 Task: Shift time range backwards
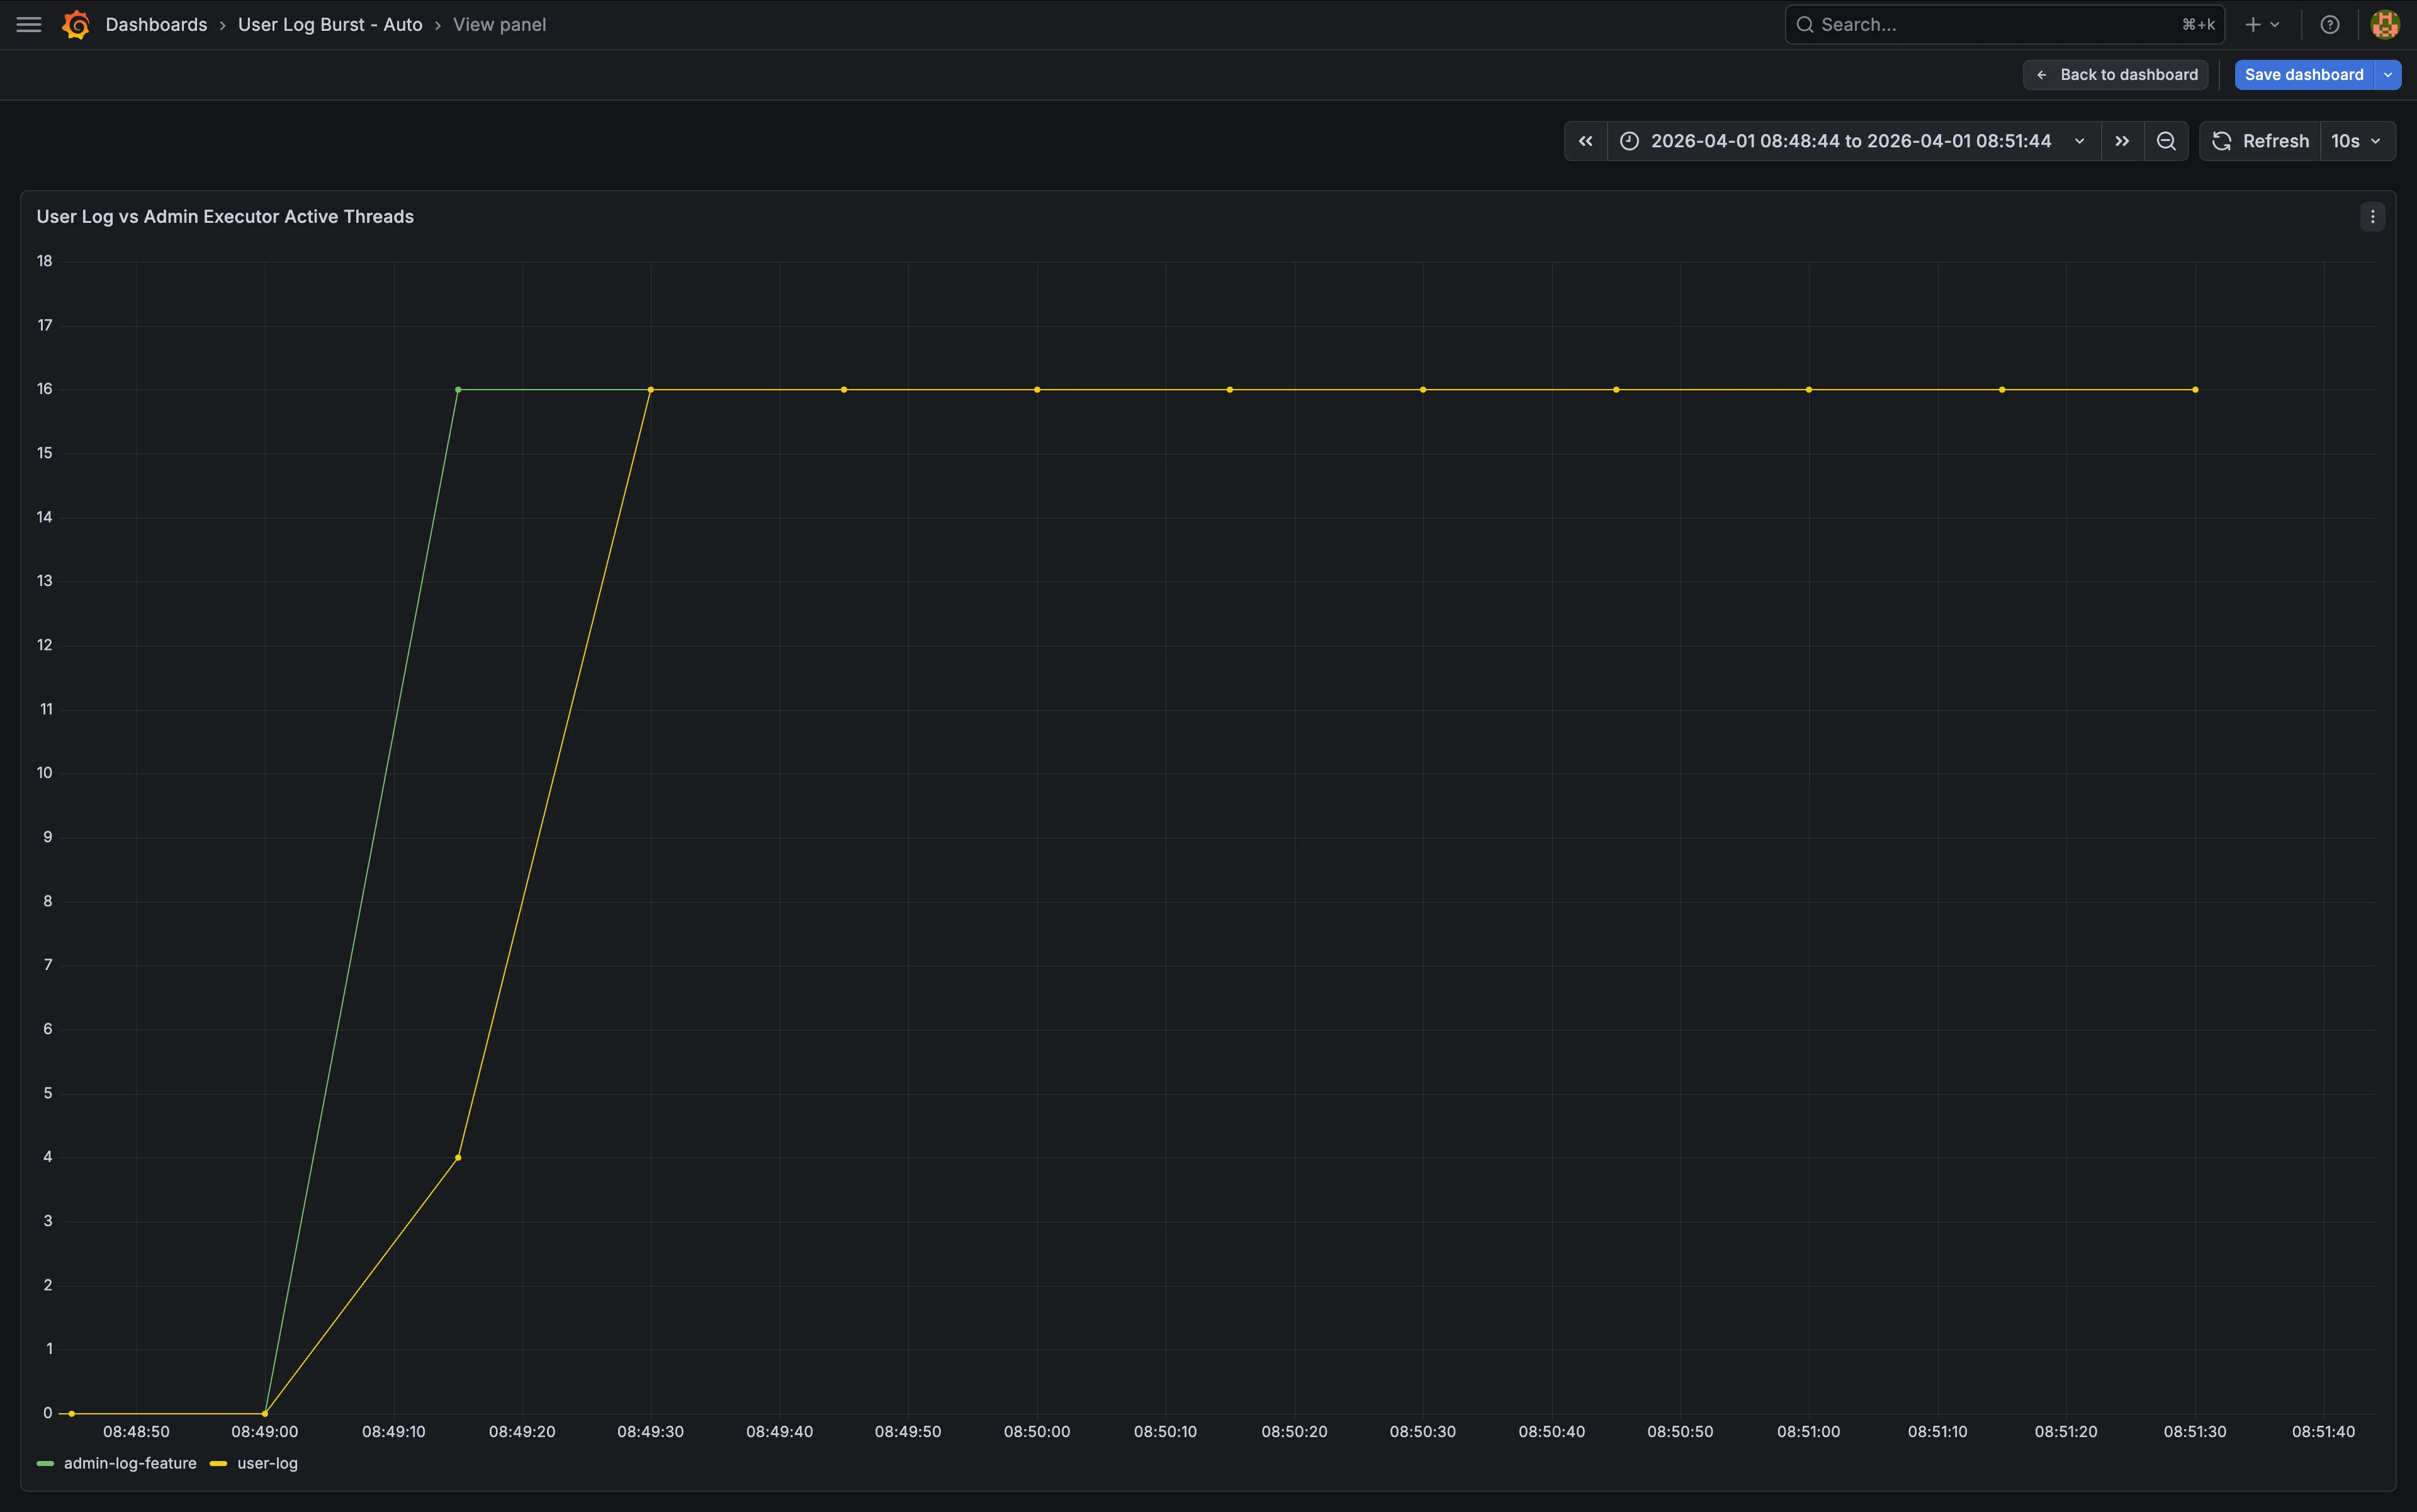coord(1585,141)
